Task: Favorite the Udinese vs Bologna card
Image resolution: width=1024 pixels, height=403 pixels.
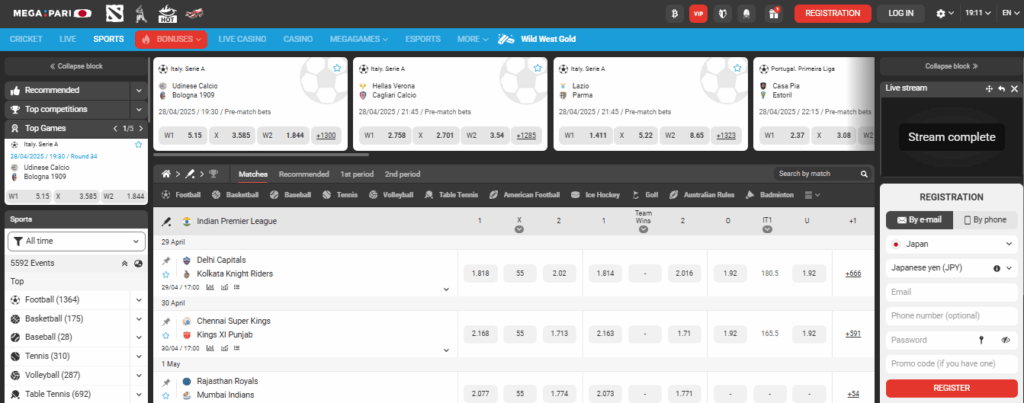Action: (337, 68)
